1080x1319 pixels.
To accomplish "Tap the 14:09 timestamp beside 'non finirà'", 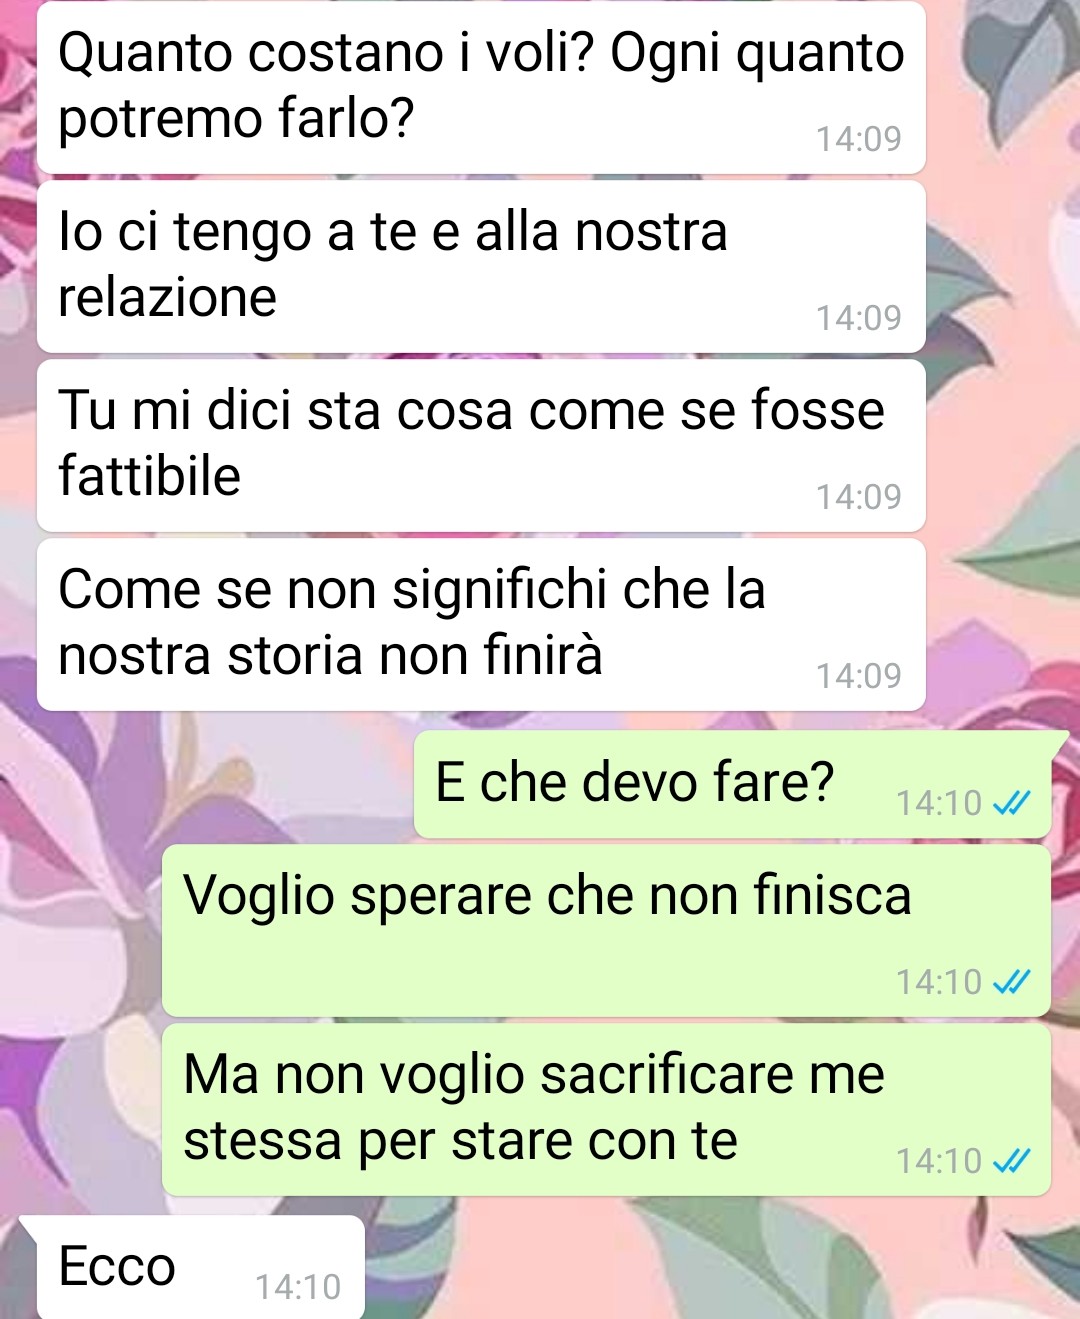I will point(859,676).
